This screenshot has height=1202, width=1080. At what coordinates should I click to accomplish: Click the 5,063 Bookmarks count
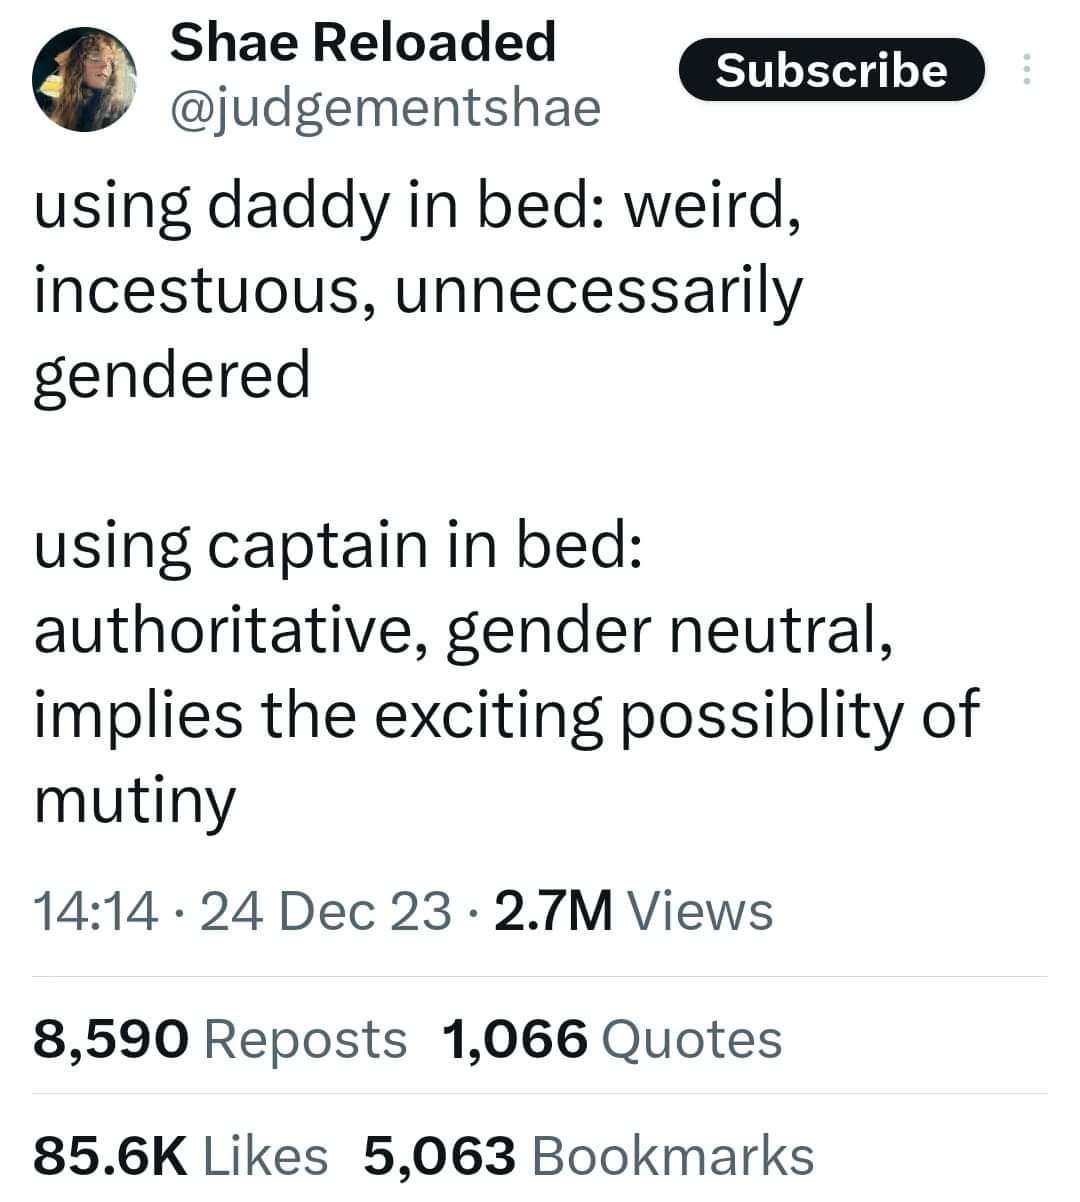(x=589, y=1155)
